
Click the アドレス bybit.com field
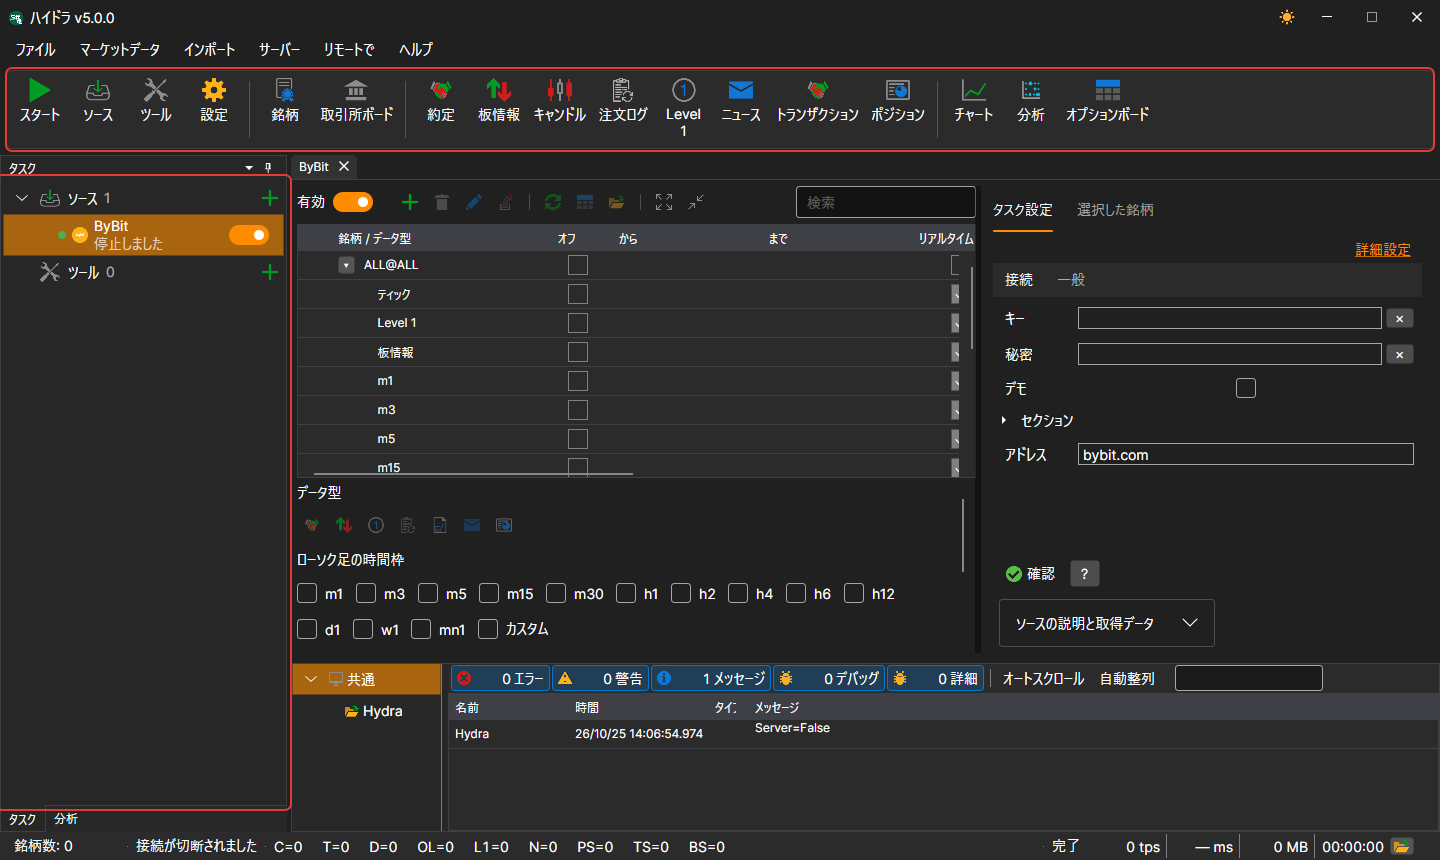pyautogui.click(x=1245, y=454)
